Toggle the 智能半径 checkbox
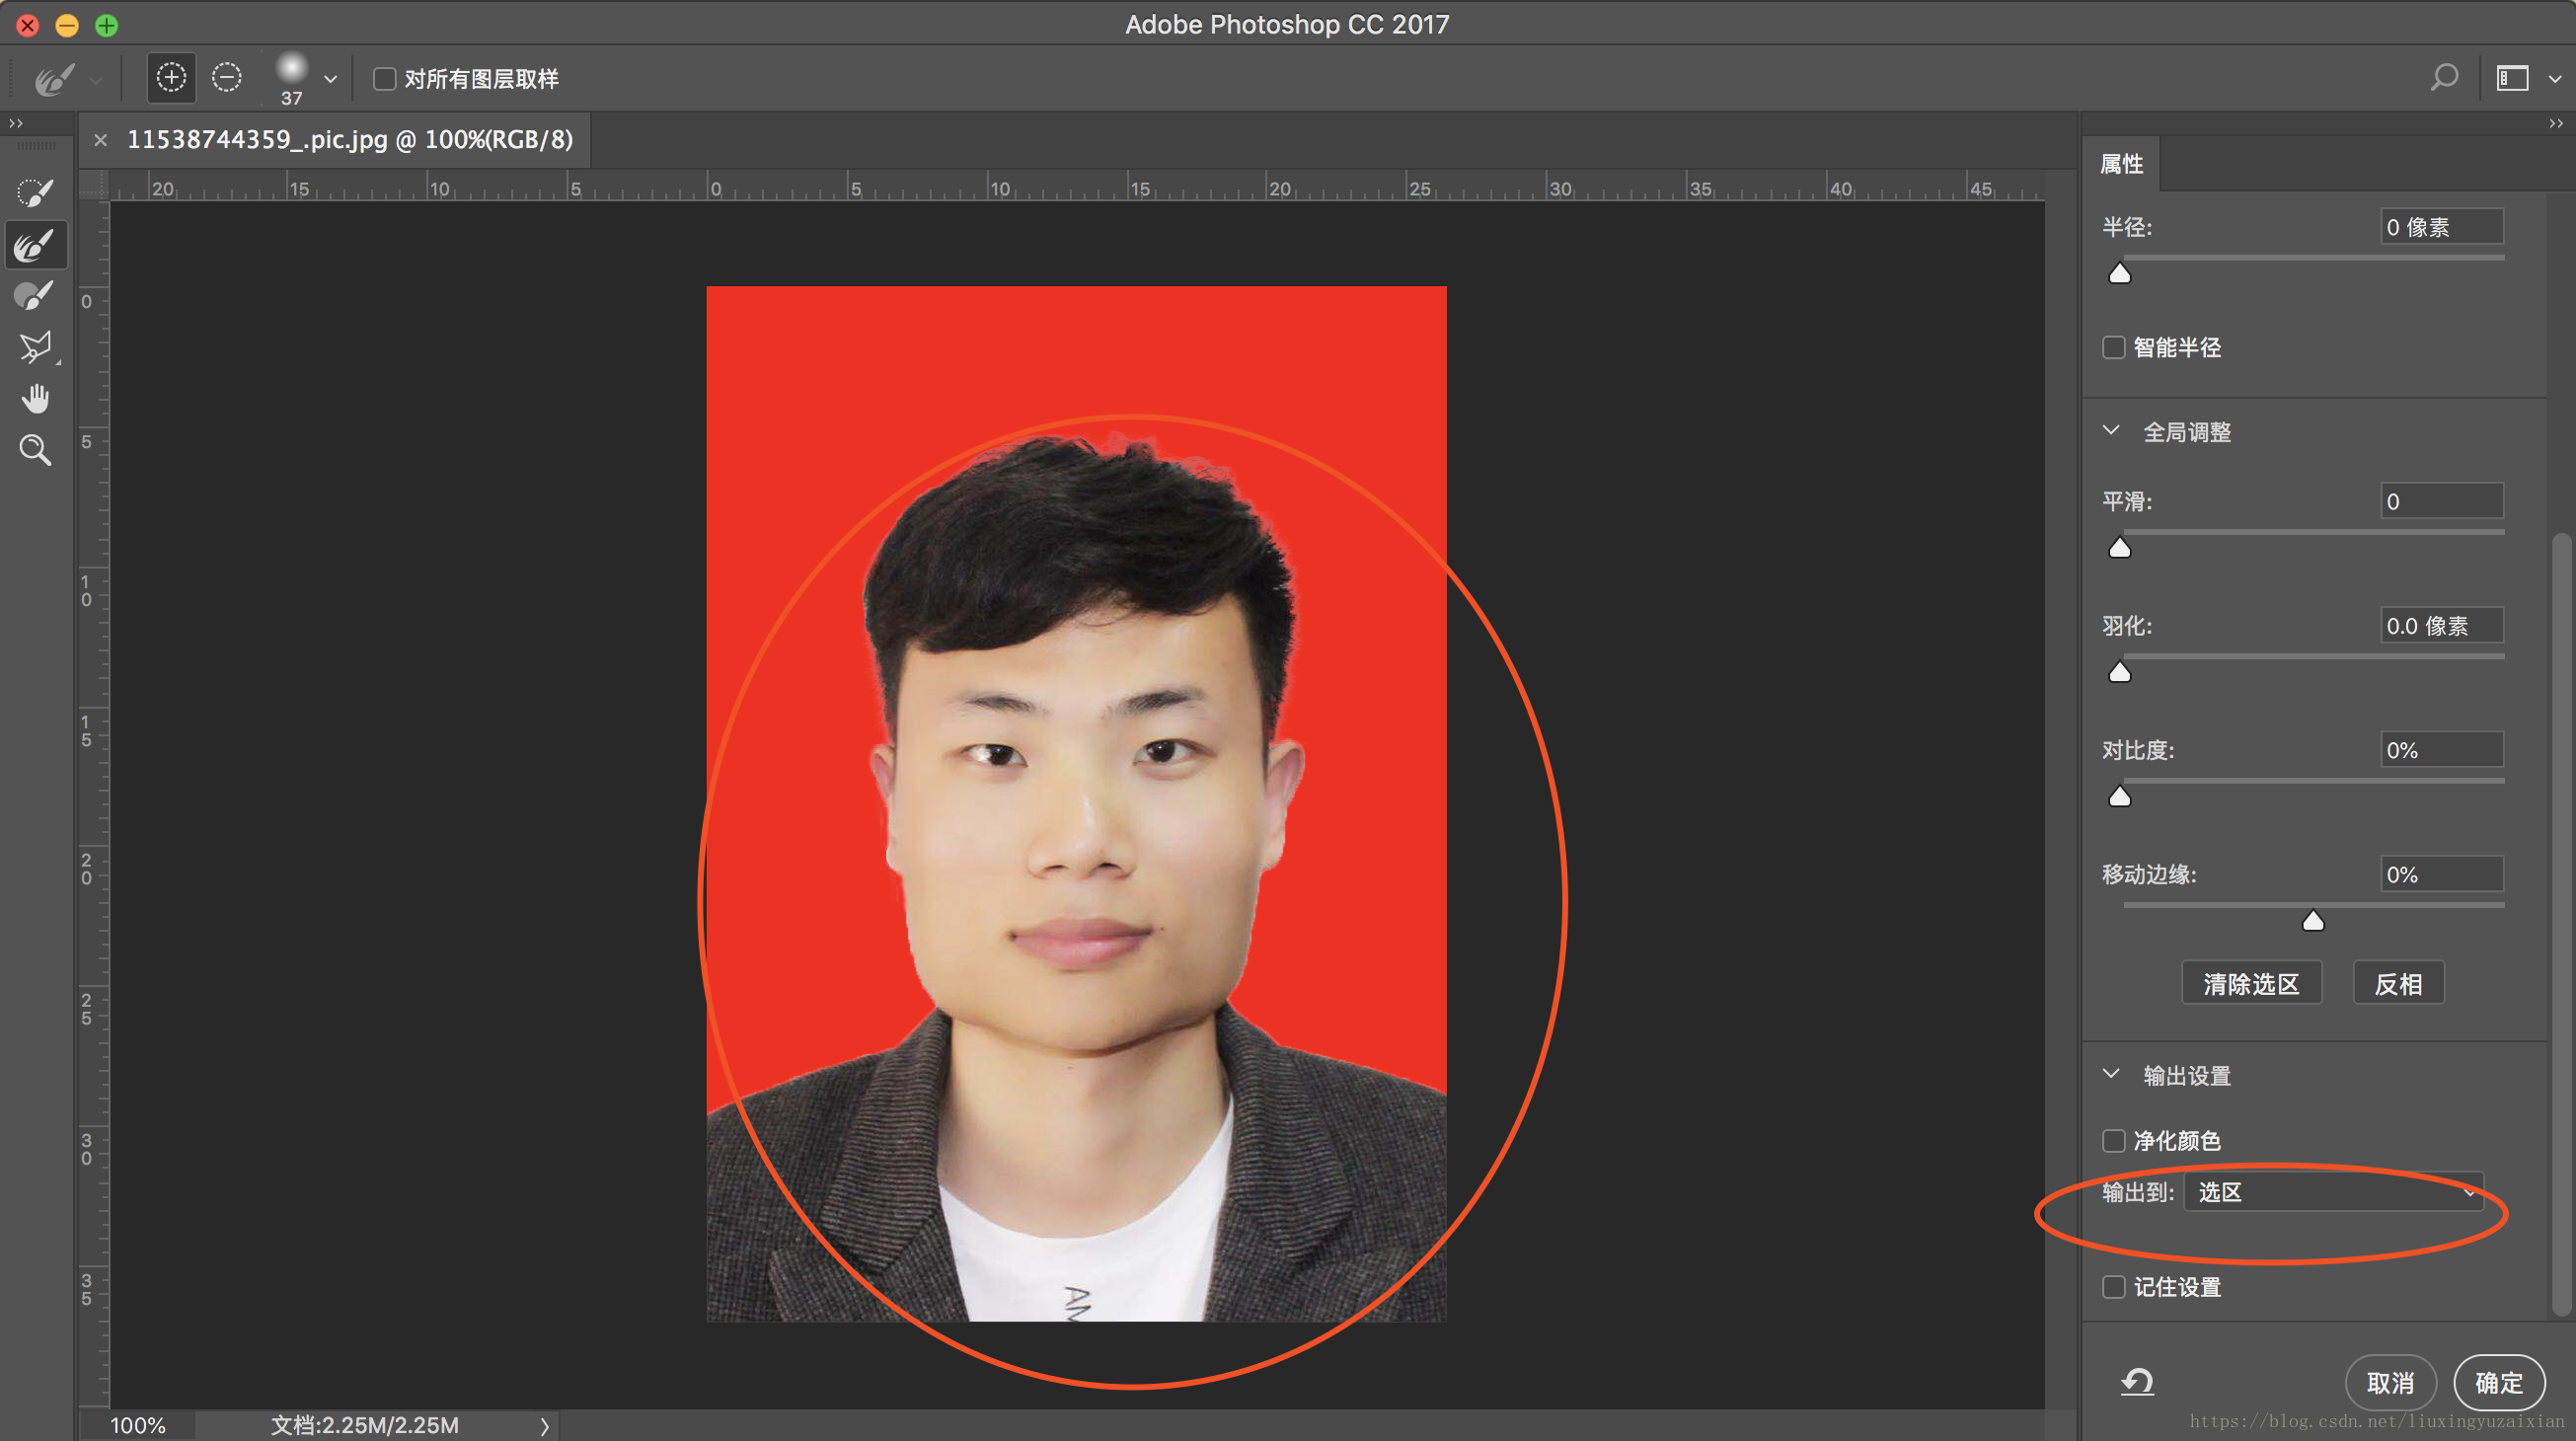 tap(2113, 347)
